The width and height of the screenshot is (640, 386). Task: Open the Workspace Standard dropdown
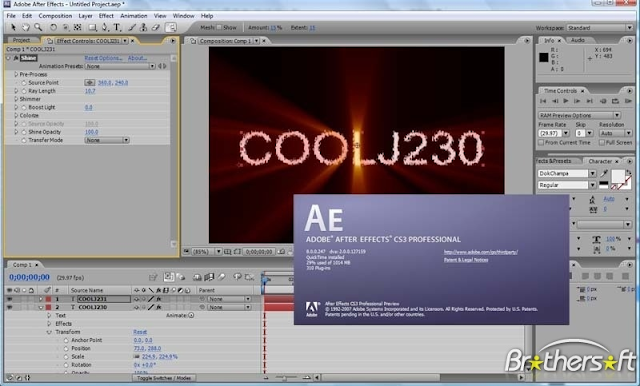point(599,28)
